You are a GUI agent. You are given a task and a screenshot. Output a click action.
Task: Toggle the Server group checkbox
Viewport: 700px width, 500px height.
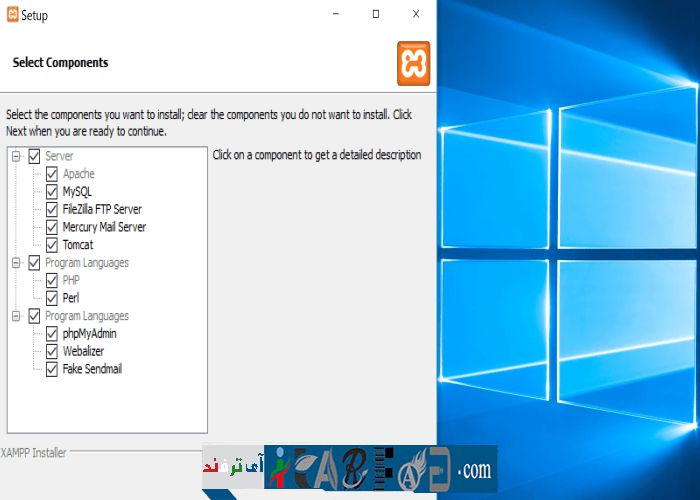click(34, 156)
